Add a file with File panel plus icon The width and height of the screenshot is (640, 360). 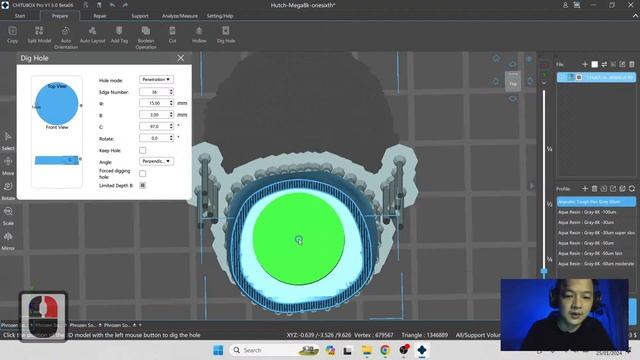(585, 64)
